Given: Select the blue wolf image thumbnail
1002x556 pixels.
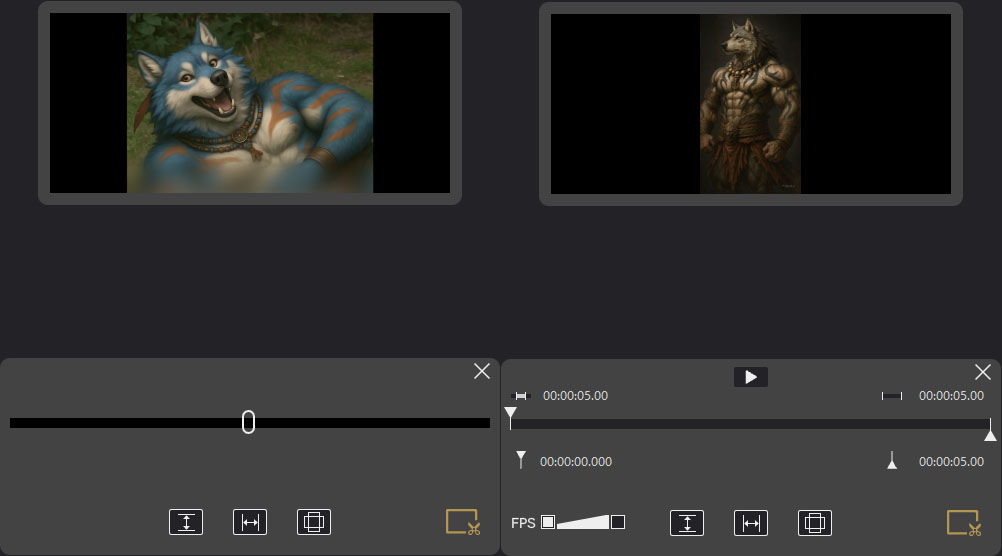Looking at the screenshot, I should (250, 103).
